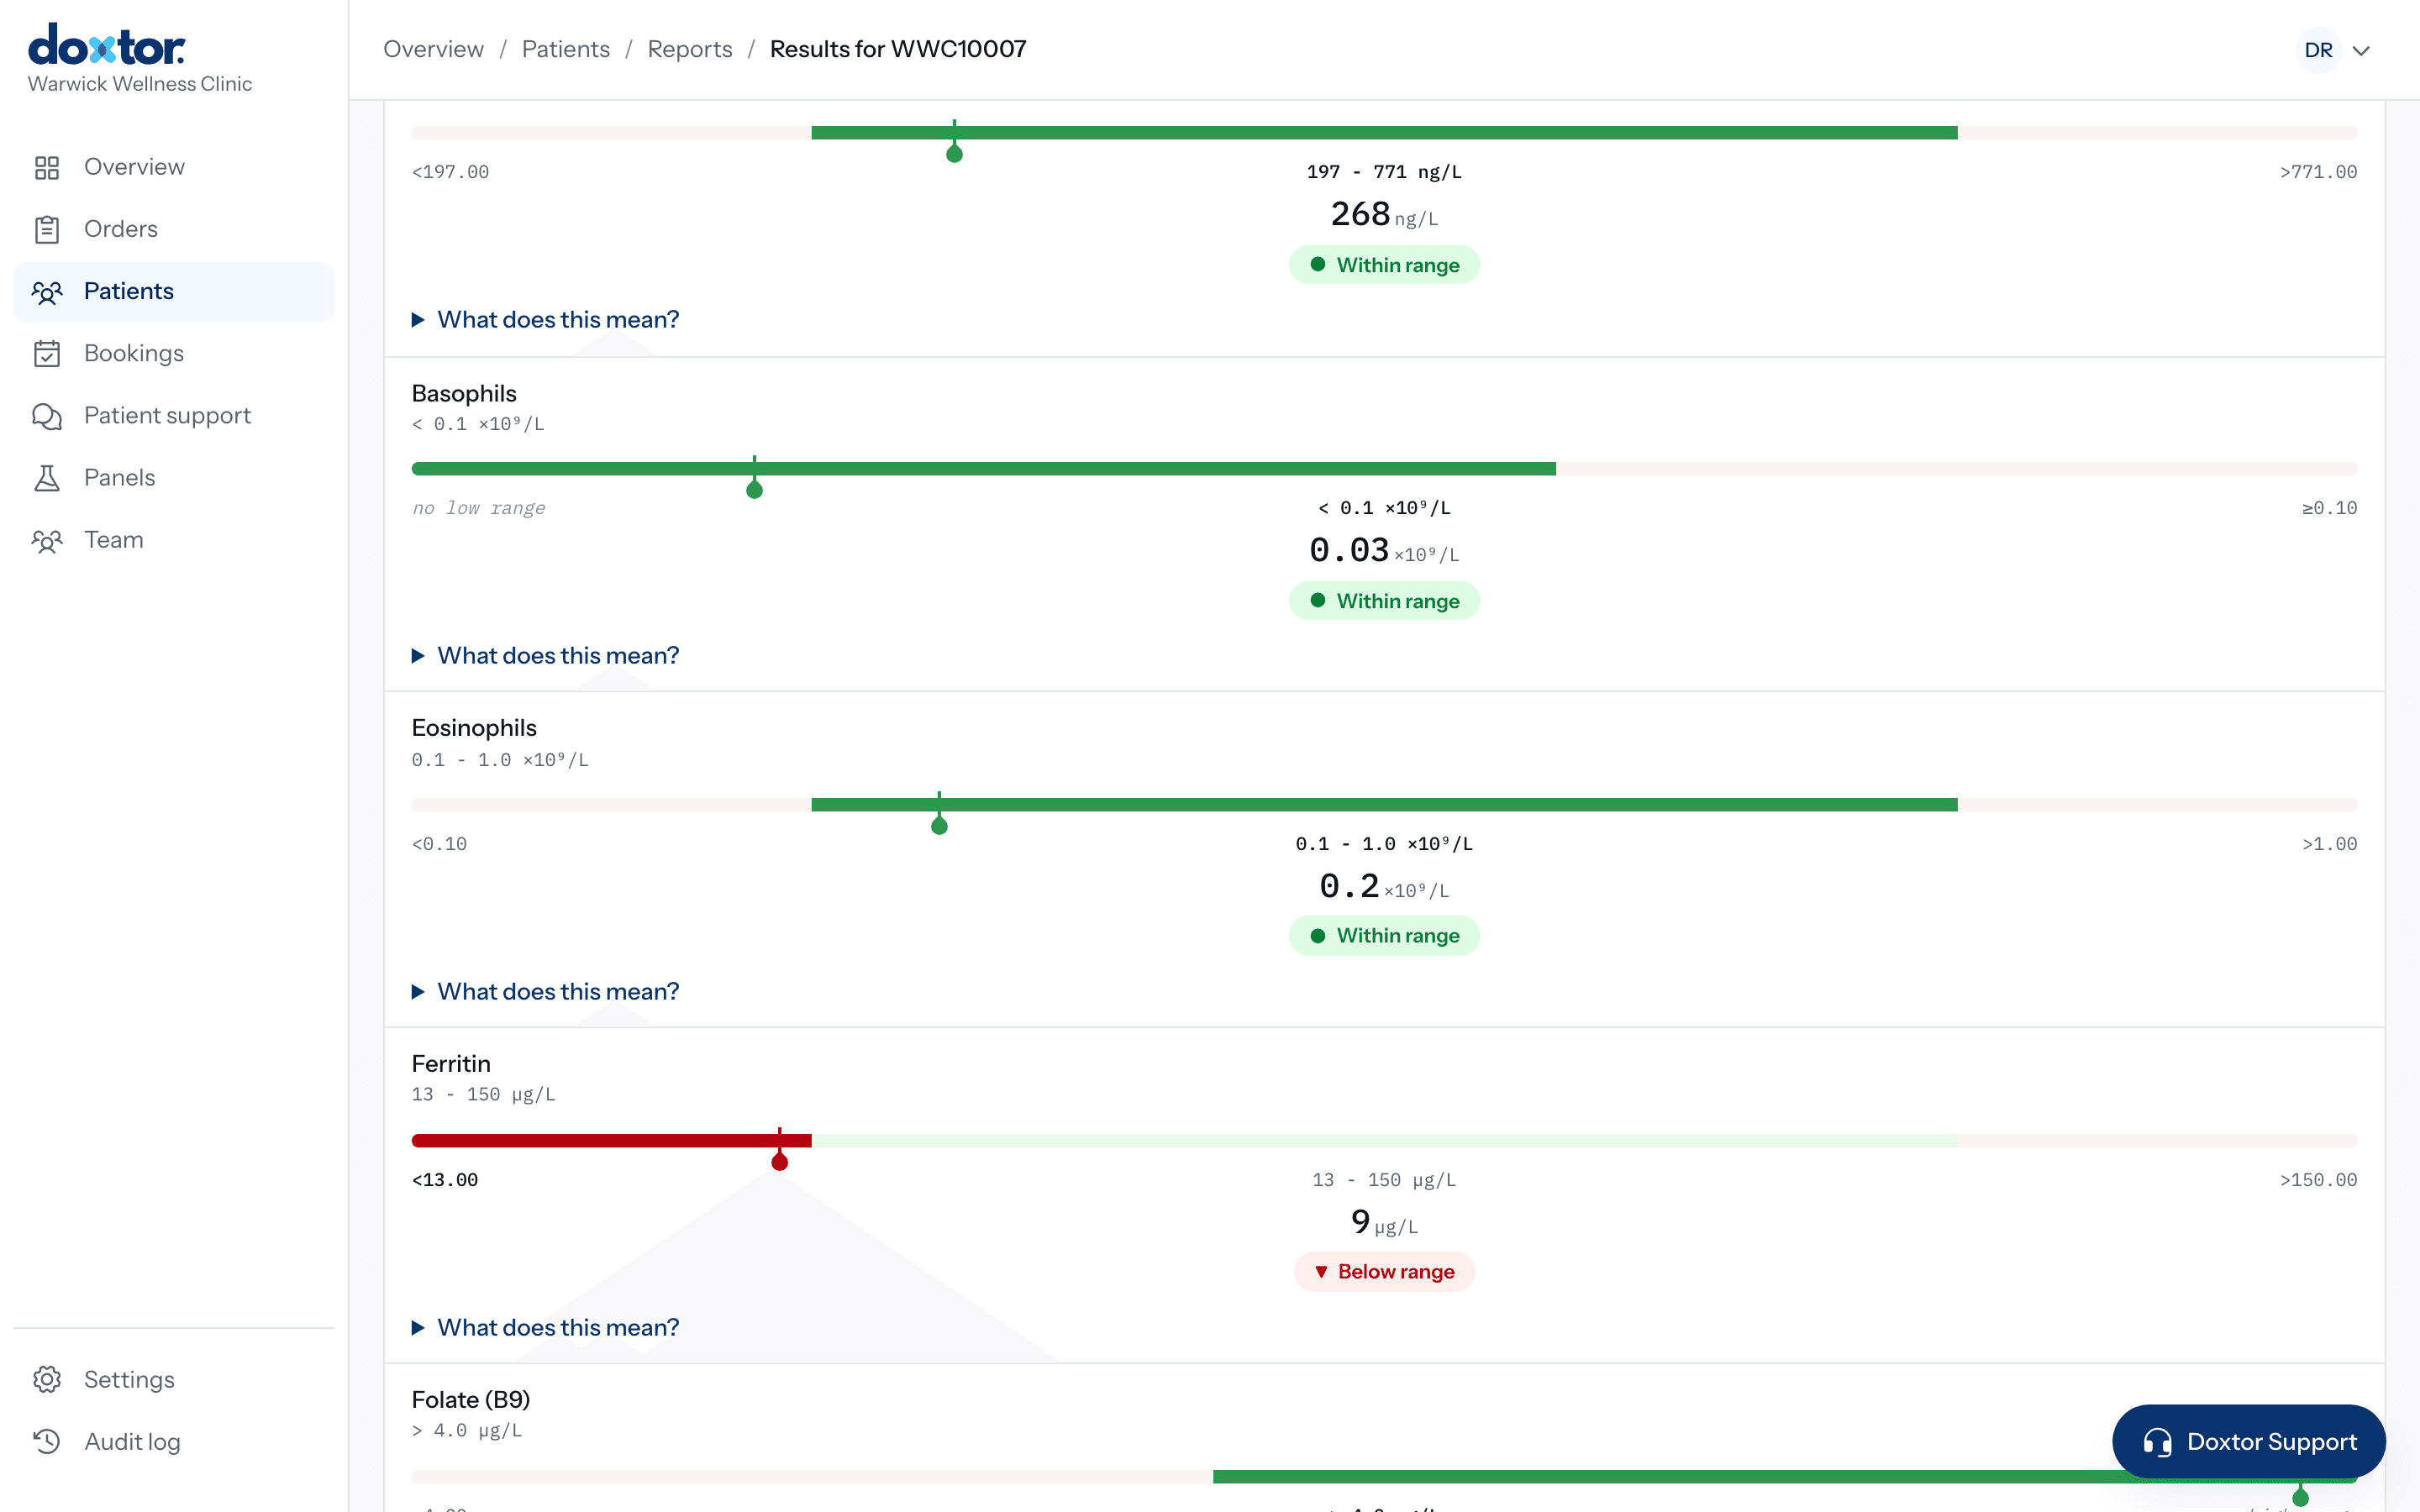Open Audit log in the sidebar
This screenshot has height=1512, width=2420.
174,1441
